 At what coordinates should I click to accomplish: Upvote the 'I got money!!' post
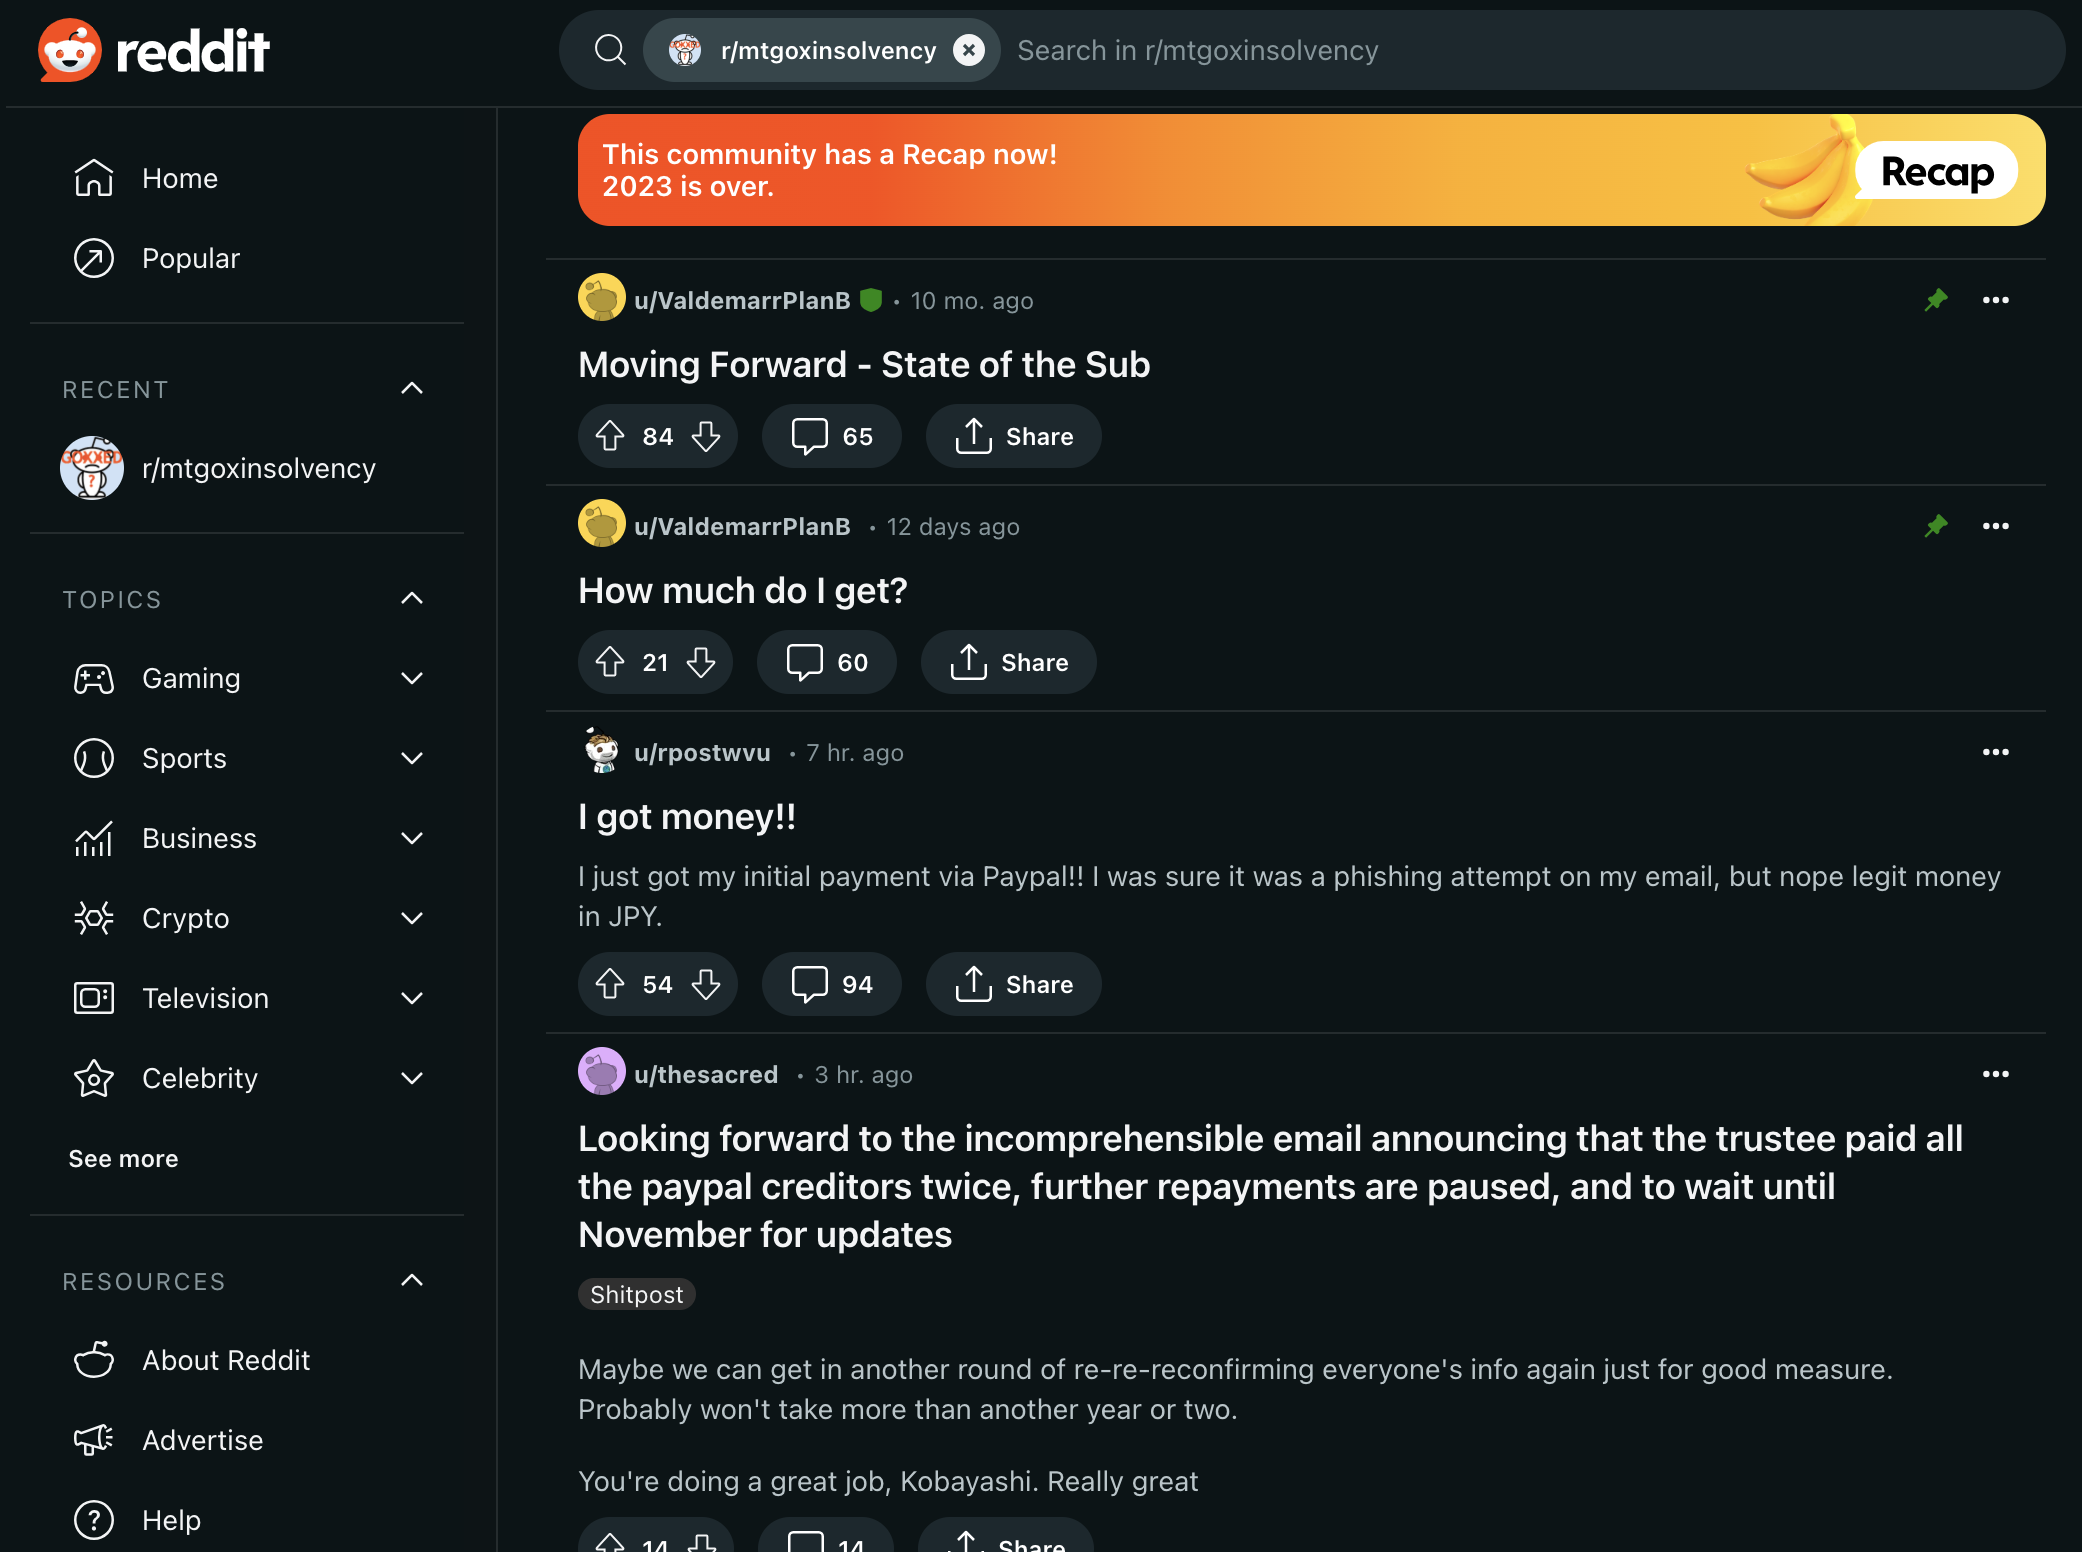(610, 984)
